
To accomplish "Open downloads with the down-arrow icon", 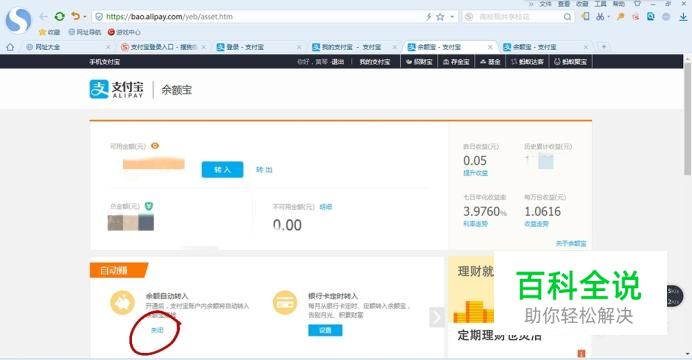I will coord(683,17).
